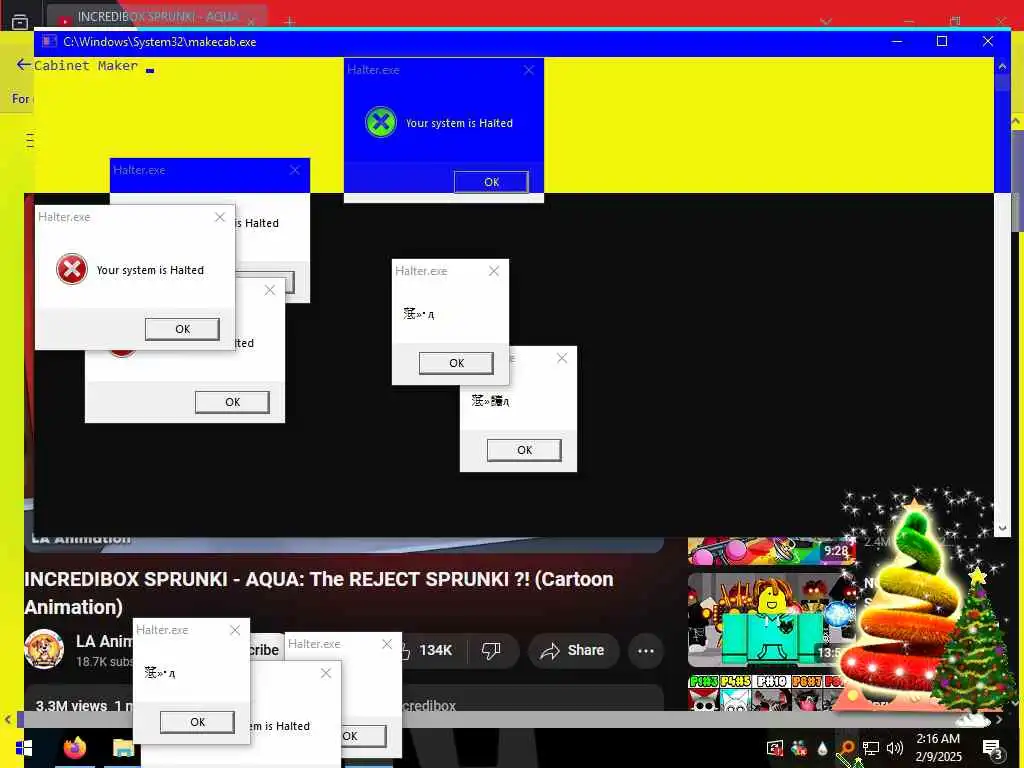
Task: Minimize the makecab.exe console window
Action: 897,41
